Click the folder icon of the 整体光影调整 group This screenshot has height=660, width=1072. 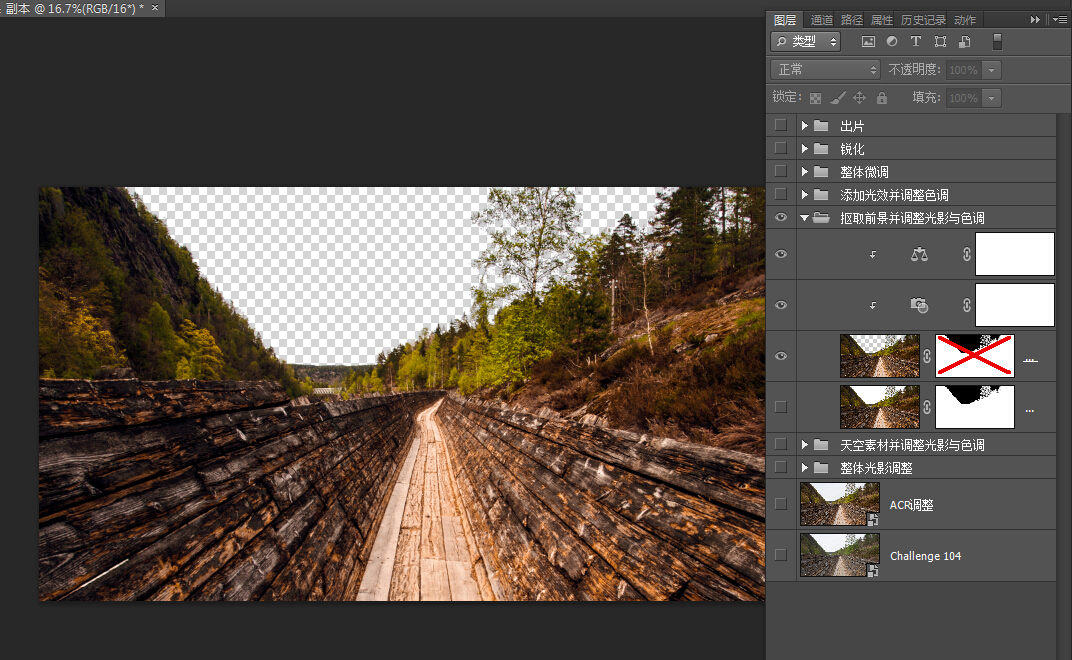coord(821,468)
